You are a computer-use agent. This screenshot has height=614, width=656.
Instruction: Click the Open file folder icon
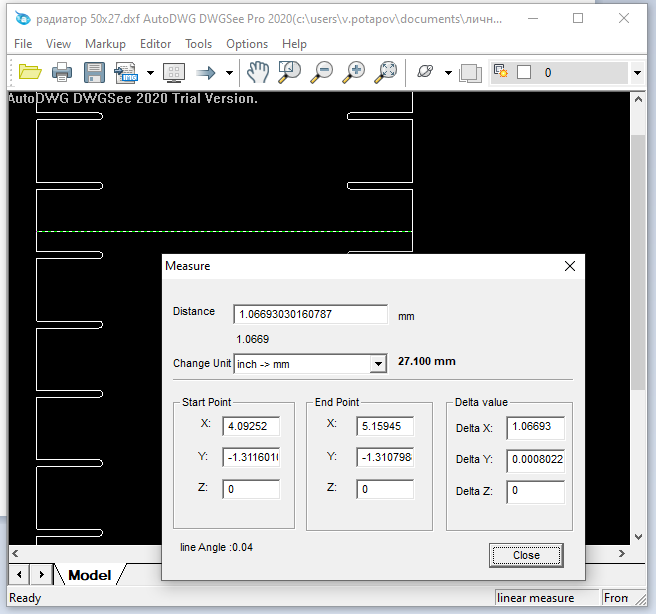(29, 72)
